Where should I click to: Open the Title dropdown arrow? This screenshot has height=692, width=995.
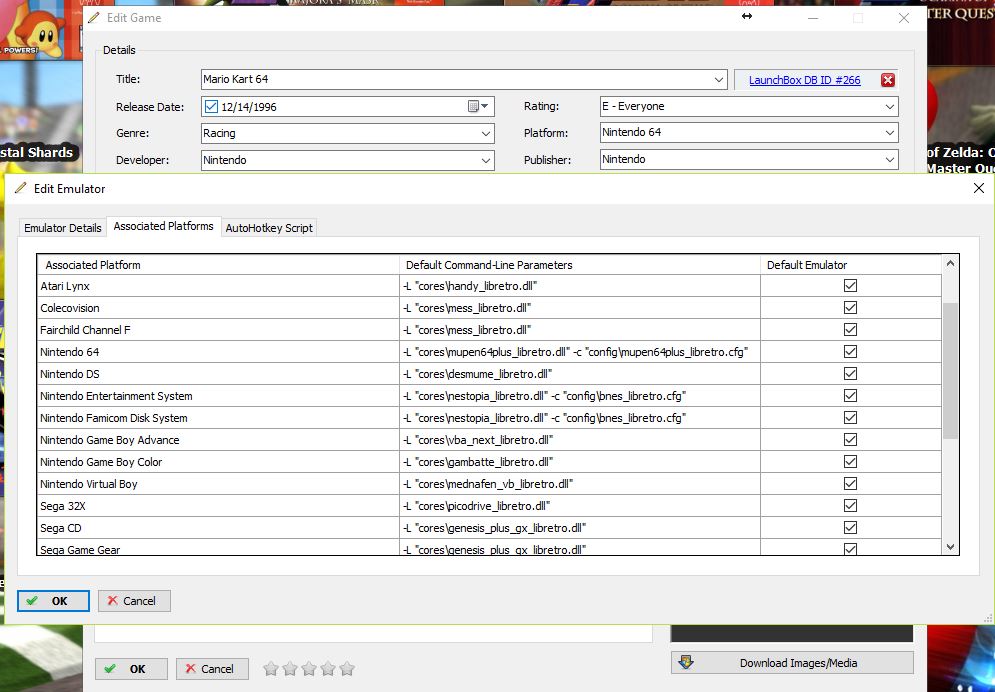click(718, 80)
